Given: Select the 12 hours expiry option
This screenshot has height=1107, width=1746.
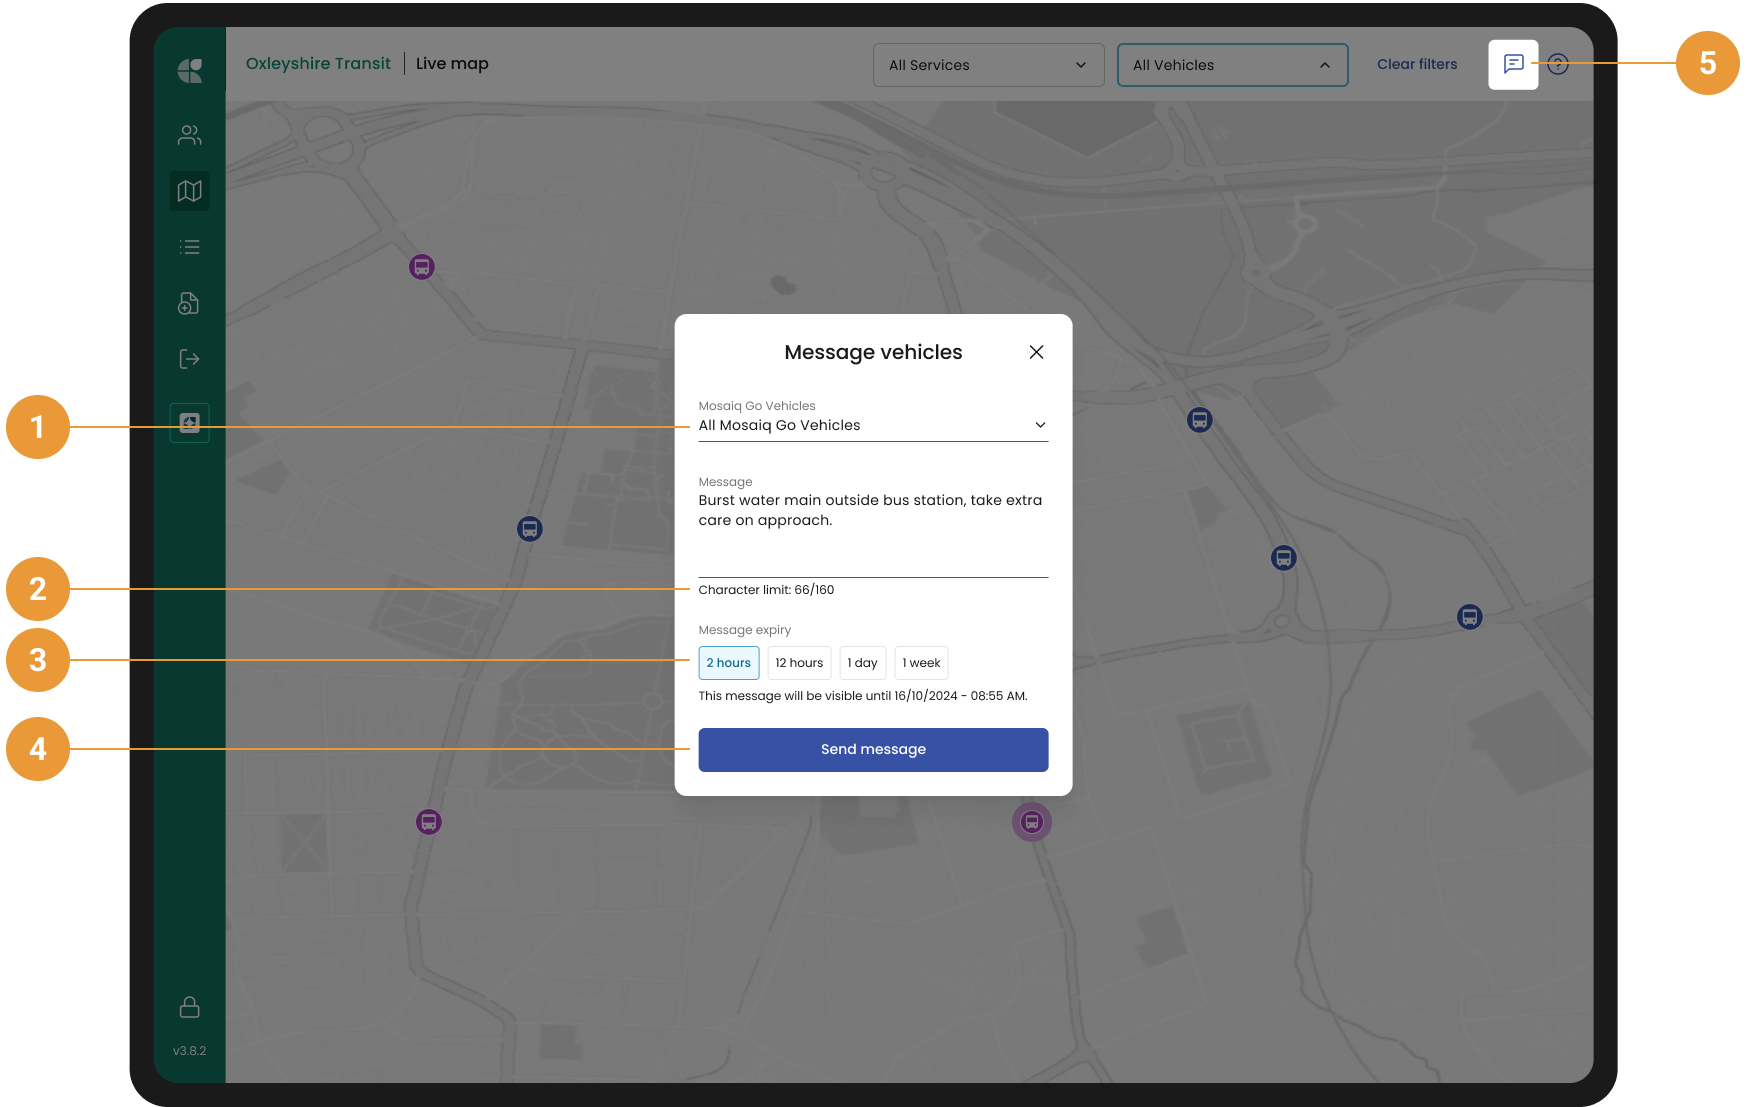Looking at the screenshot, I should (x=799, y=663).
